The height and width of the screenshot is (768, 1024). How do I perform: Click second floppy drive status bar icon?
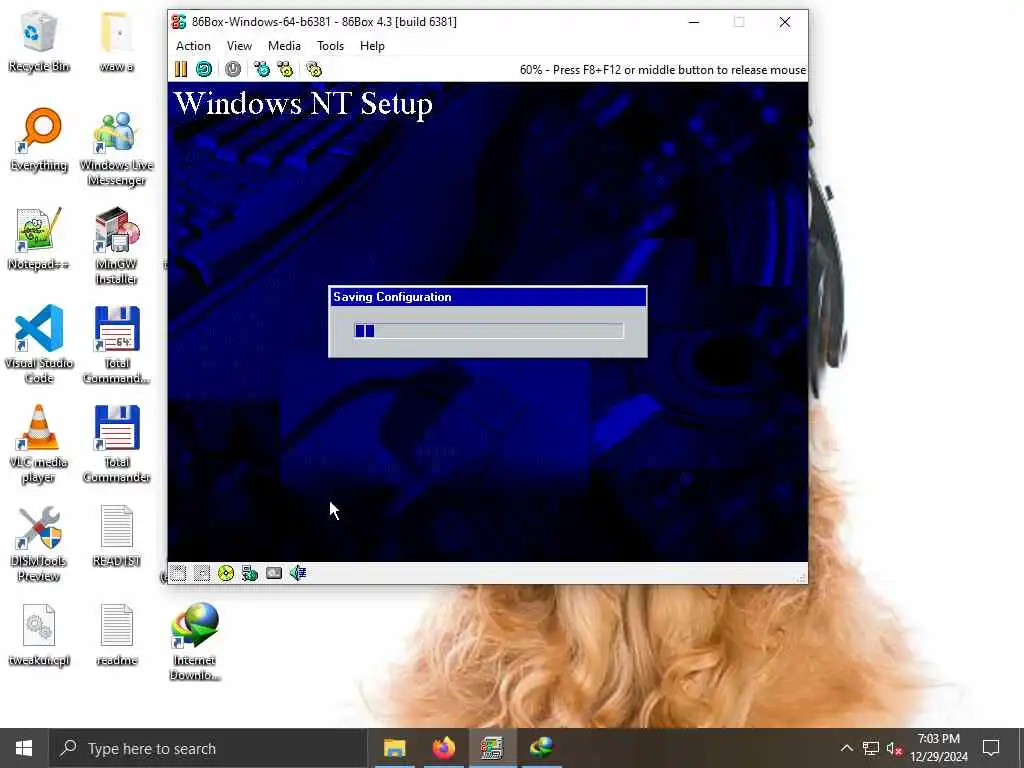click(202, 573)
